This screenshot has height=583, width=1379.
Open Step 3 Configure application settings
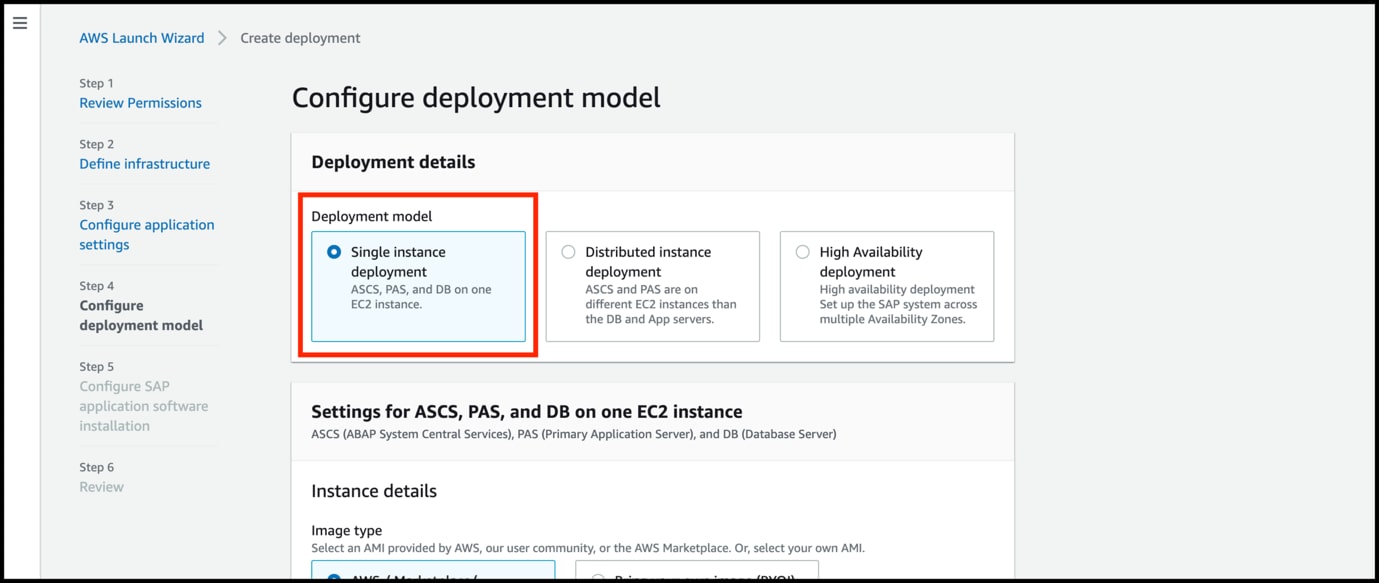[146, 234]
